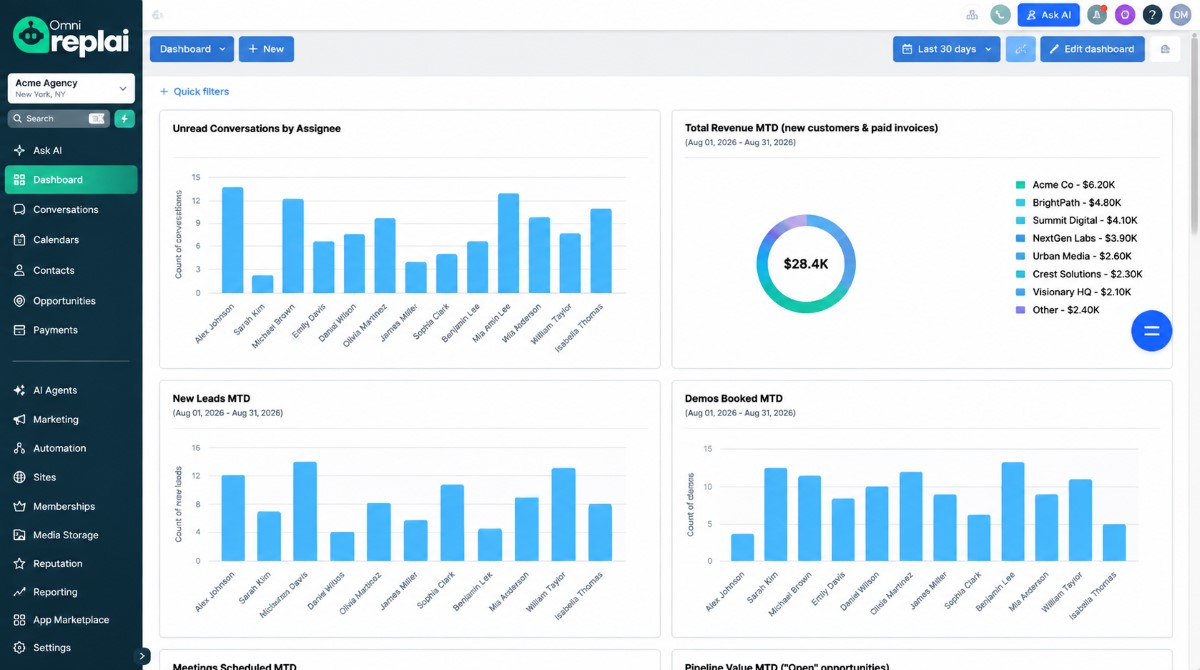Image resolution: width=1200 pixels, height=670 pixels.
Task: Click the 'Demos Booked MTD' widget title
Action: pos(734,398)
